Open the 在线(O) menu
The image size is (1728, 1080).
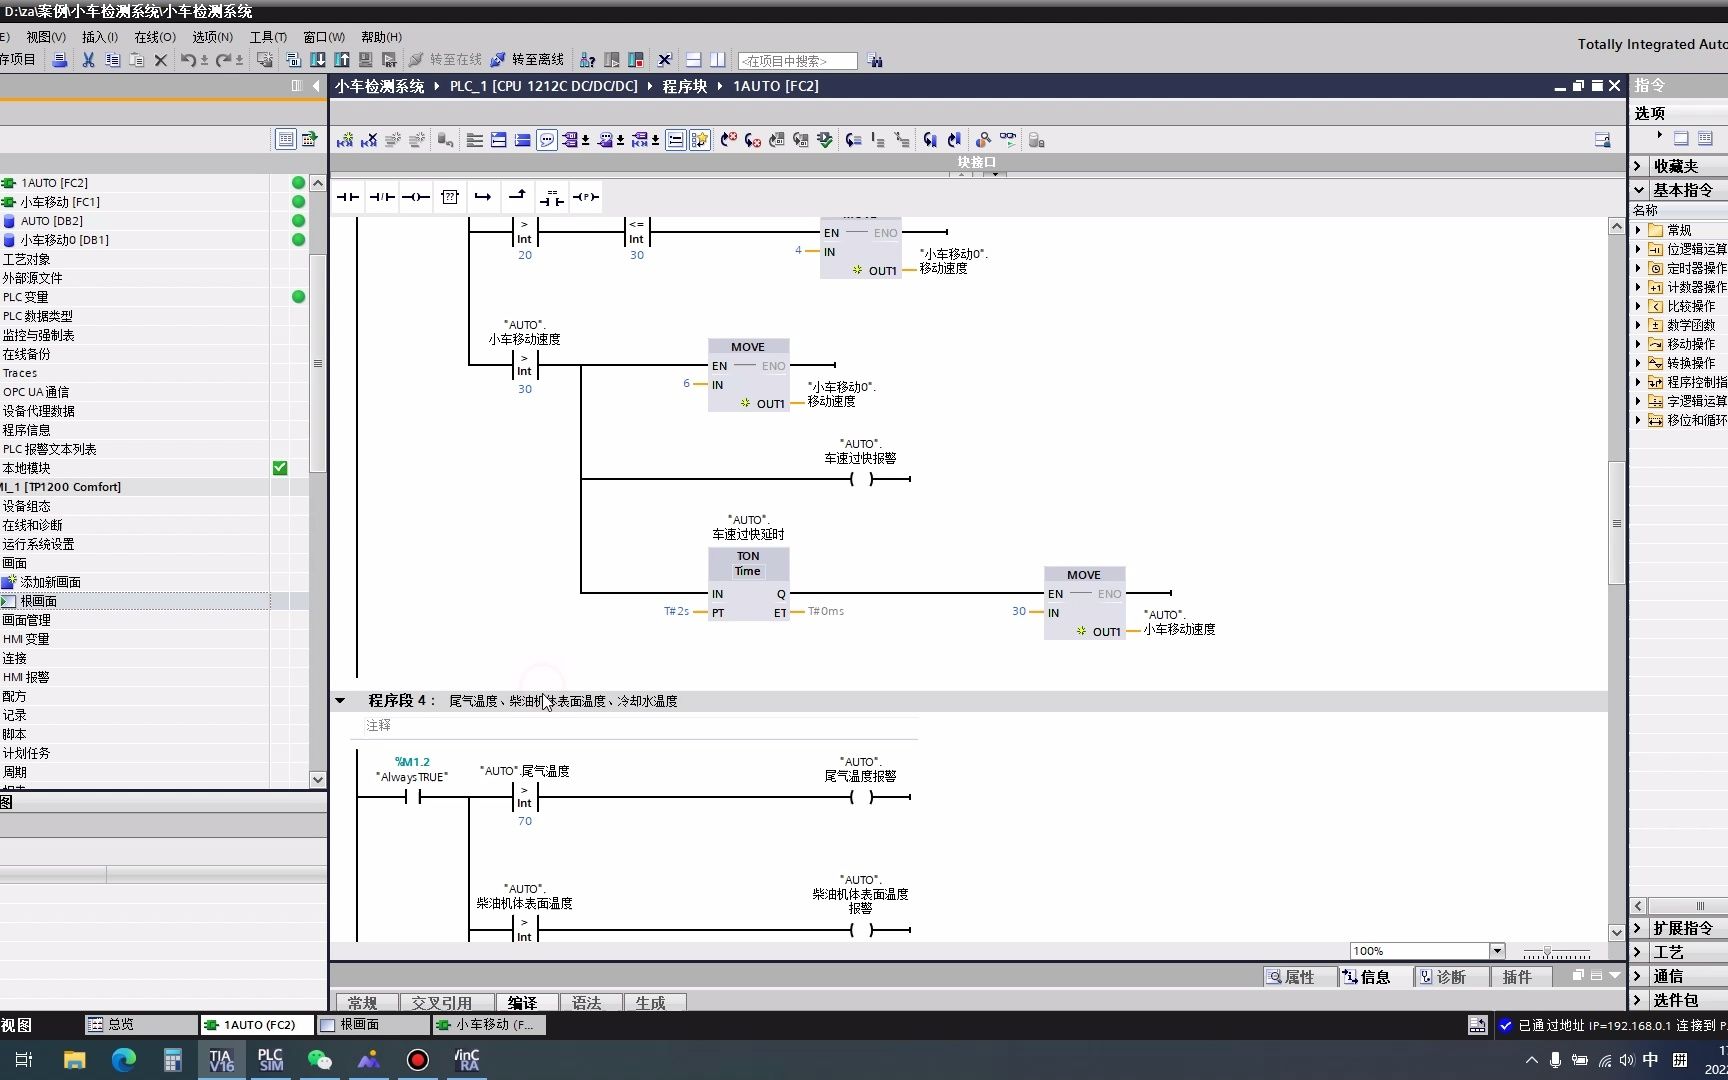pyautogui.click(x=155, y=37)
